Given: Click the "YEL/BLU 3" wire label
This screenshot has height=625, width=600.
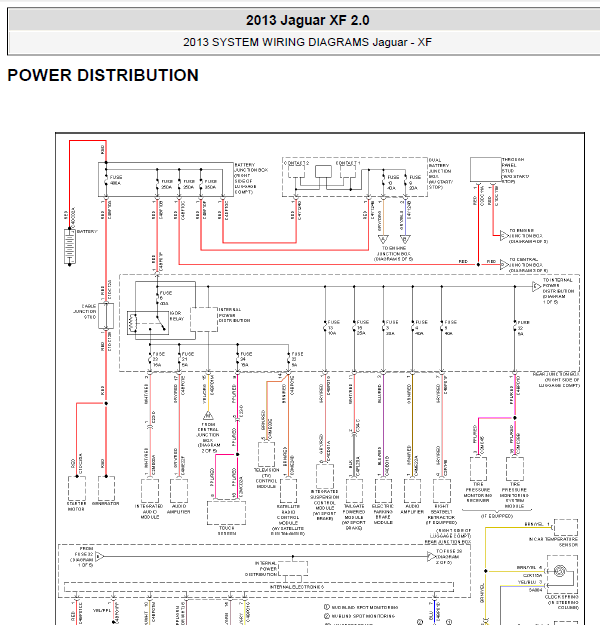Looking at the screenshot, I should (x=530, y=582).
